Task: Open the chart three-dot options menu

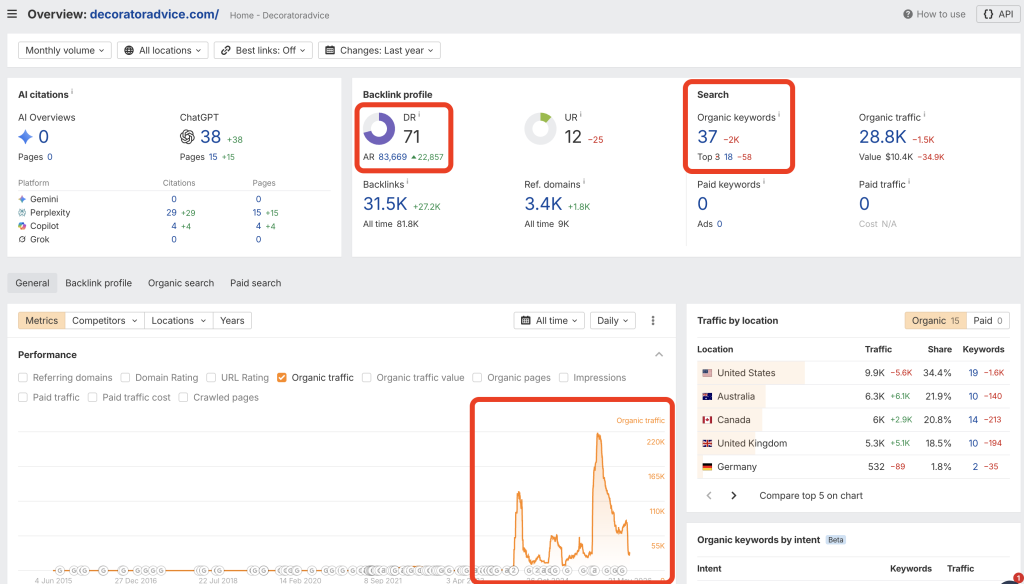Action: 652,321
